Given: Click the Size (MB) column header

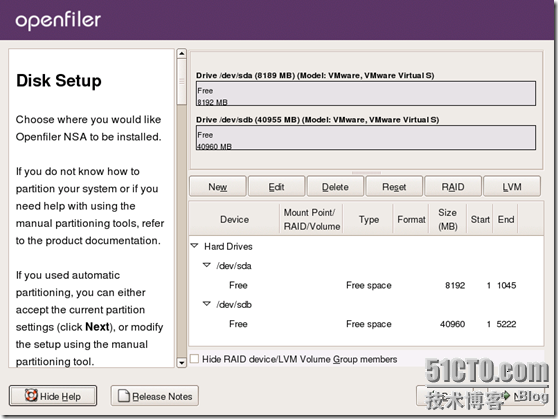Looking at the screenshot, I should point(448,219).
